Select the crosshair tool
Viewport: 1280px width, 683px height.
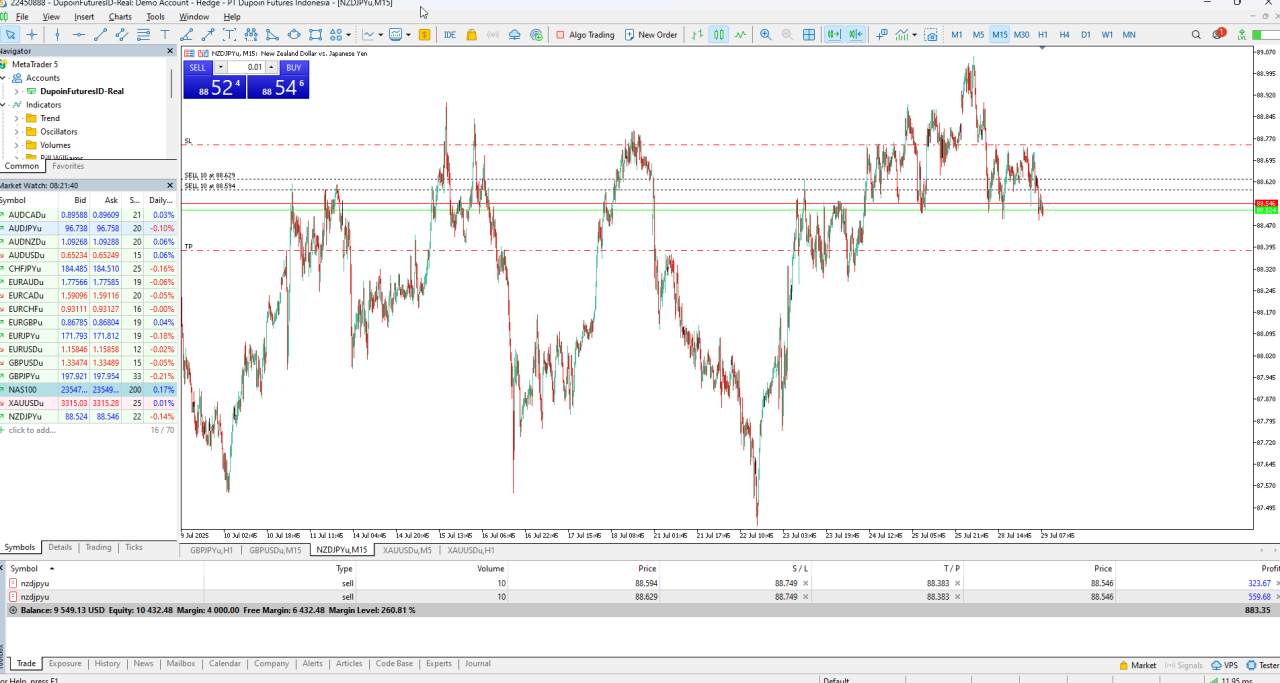[x=32, y=34]
